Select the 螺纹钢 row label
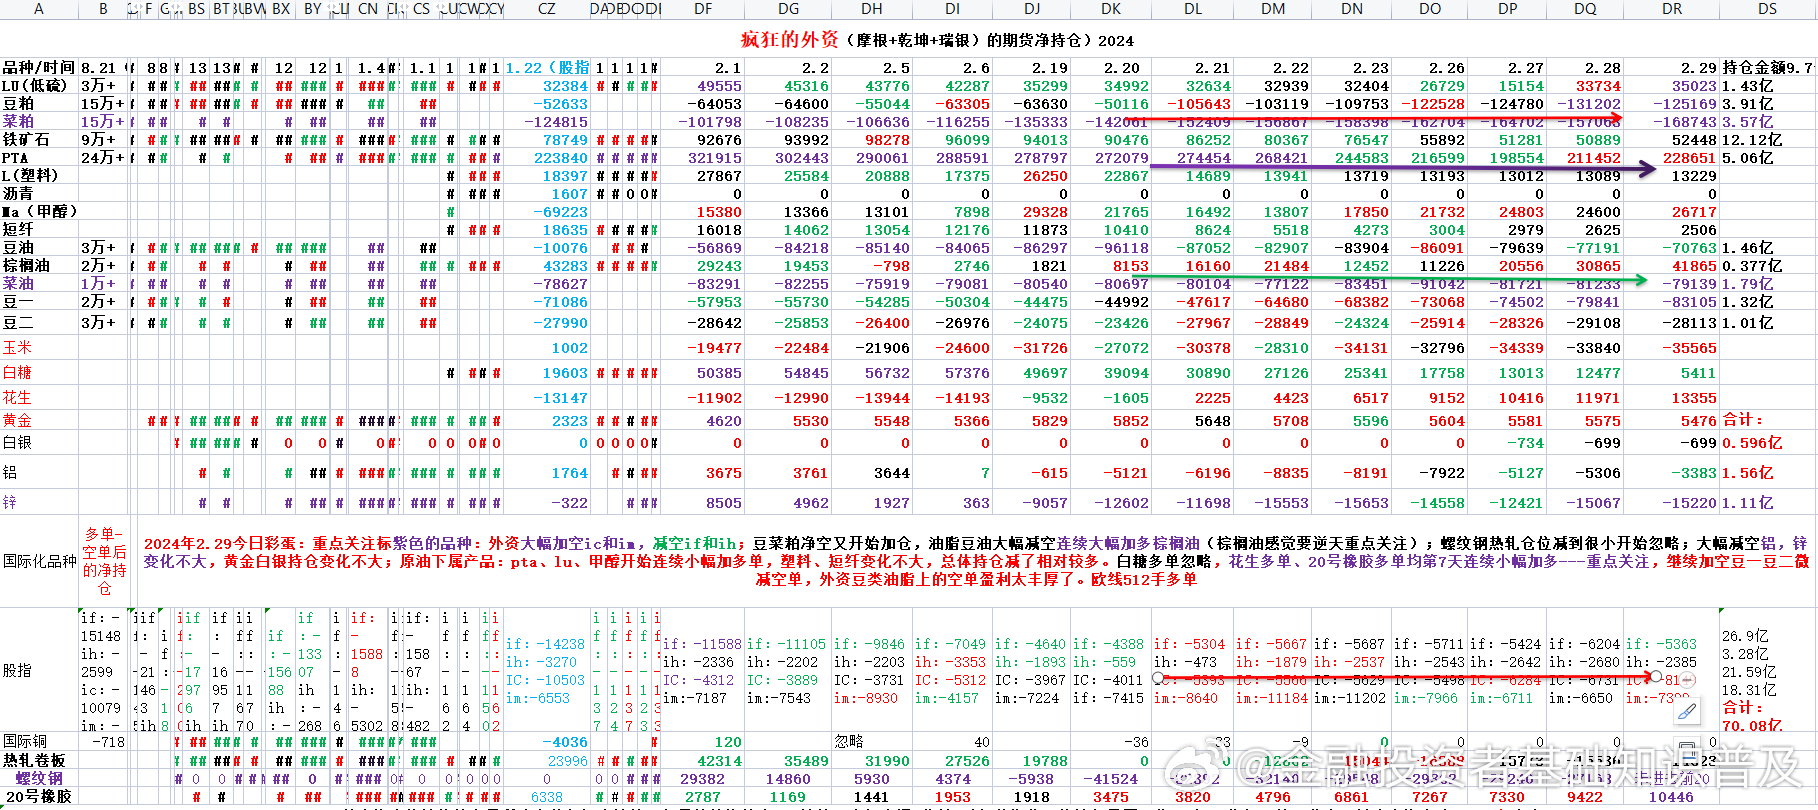This screenshot has height=810, width=1818. pos(39,778)
